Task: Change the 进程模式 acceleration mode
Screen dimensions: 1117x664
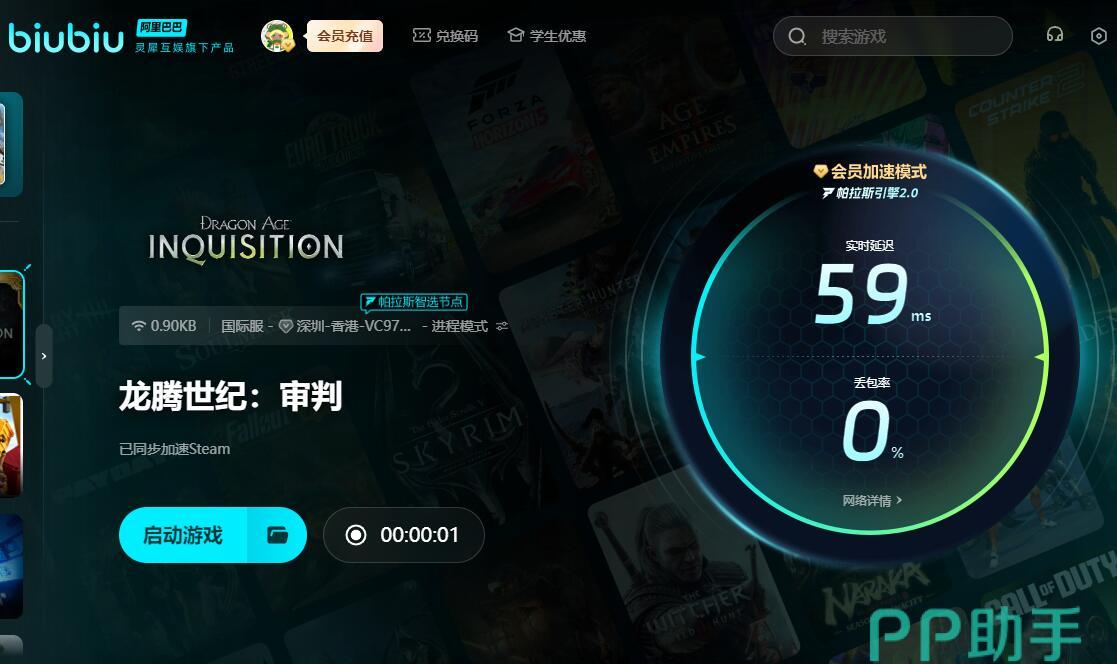Action: pos(459,326)
